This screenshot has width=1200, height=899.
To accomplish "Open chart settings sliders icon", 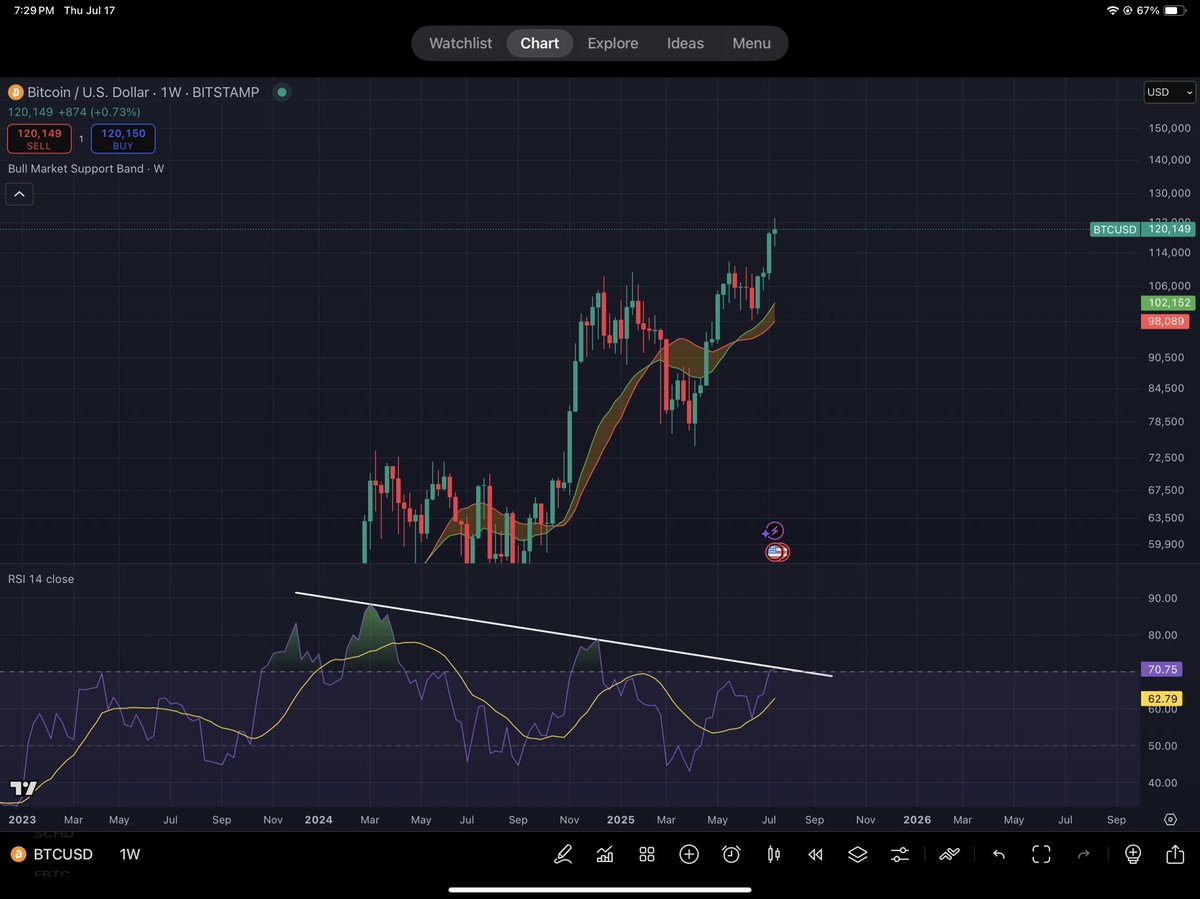I will click(x=900, y=854).
